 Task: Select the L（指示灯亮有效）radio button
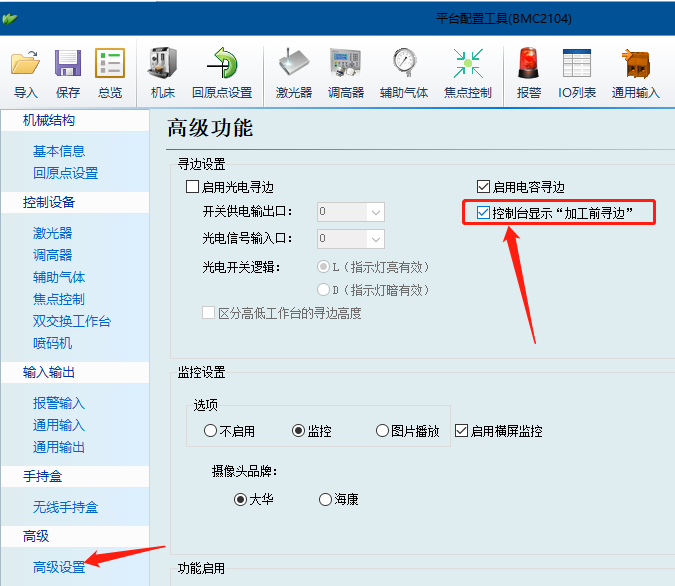(323, 267)
